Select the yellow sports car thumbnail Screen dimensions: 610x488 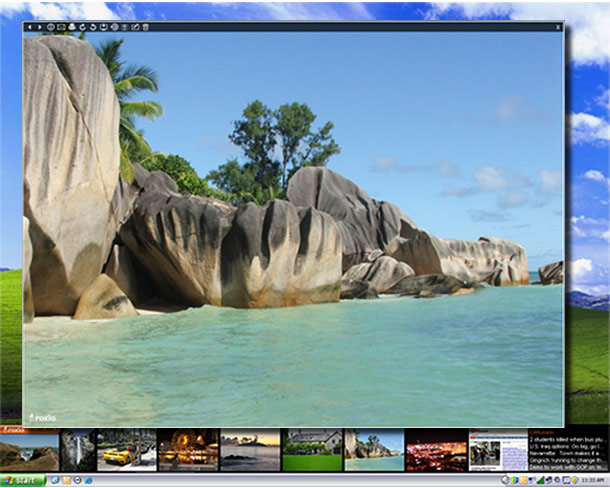(126, 451)
